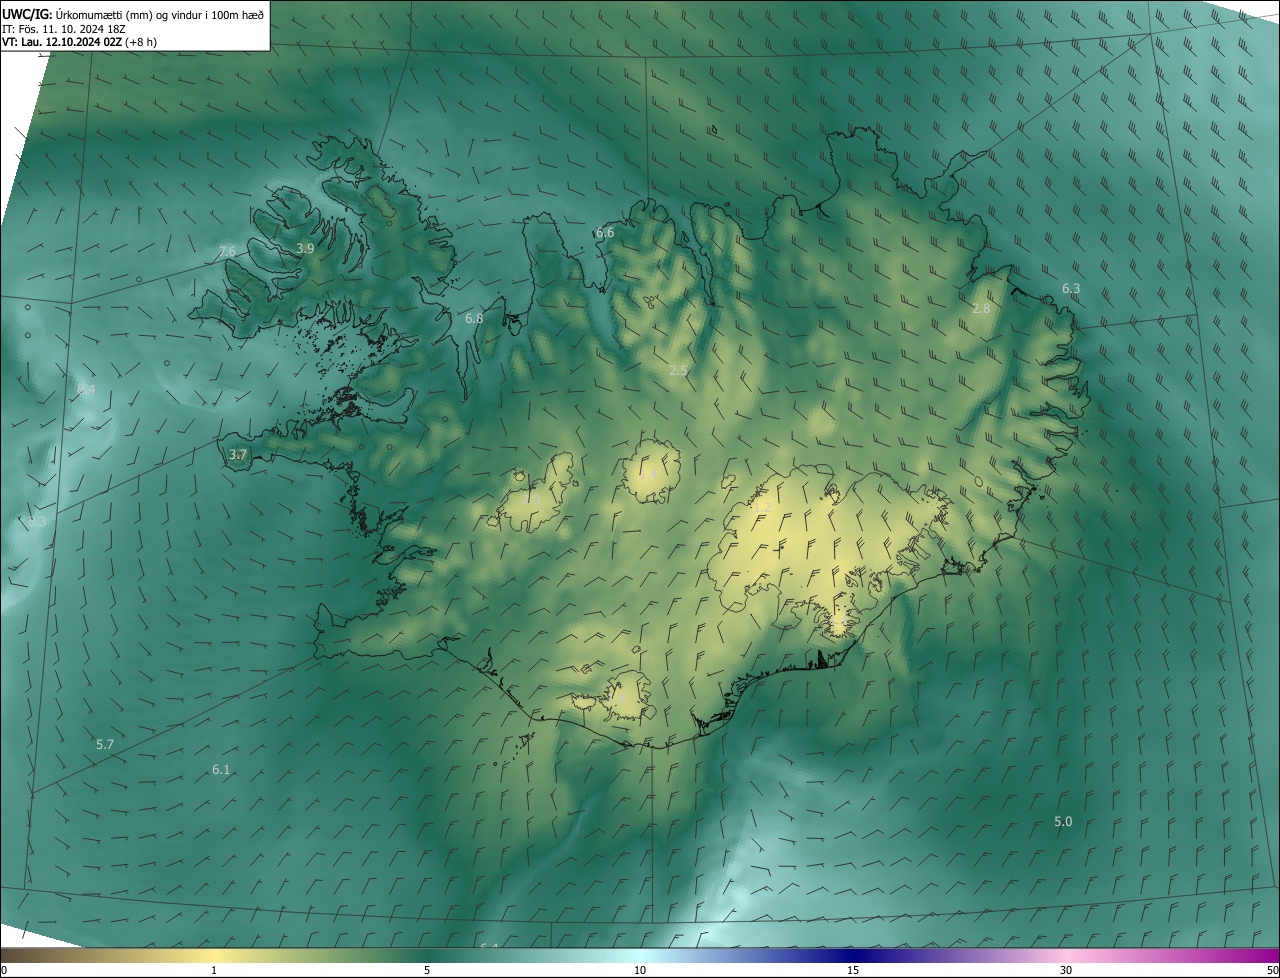Click the 5.0 value label

click(1063, 822)
